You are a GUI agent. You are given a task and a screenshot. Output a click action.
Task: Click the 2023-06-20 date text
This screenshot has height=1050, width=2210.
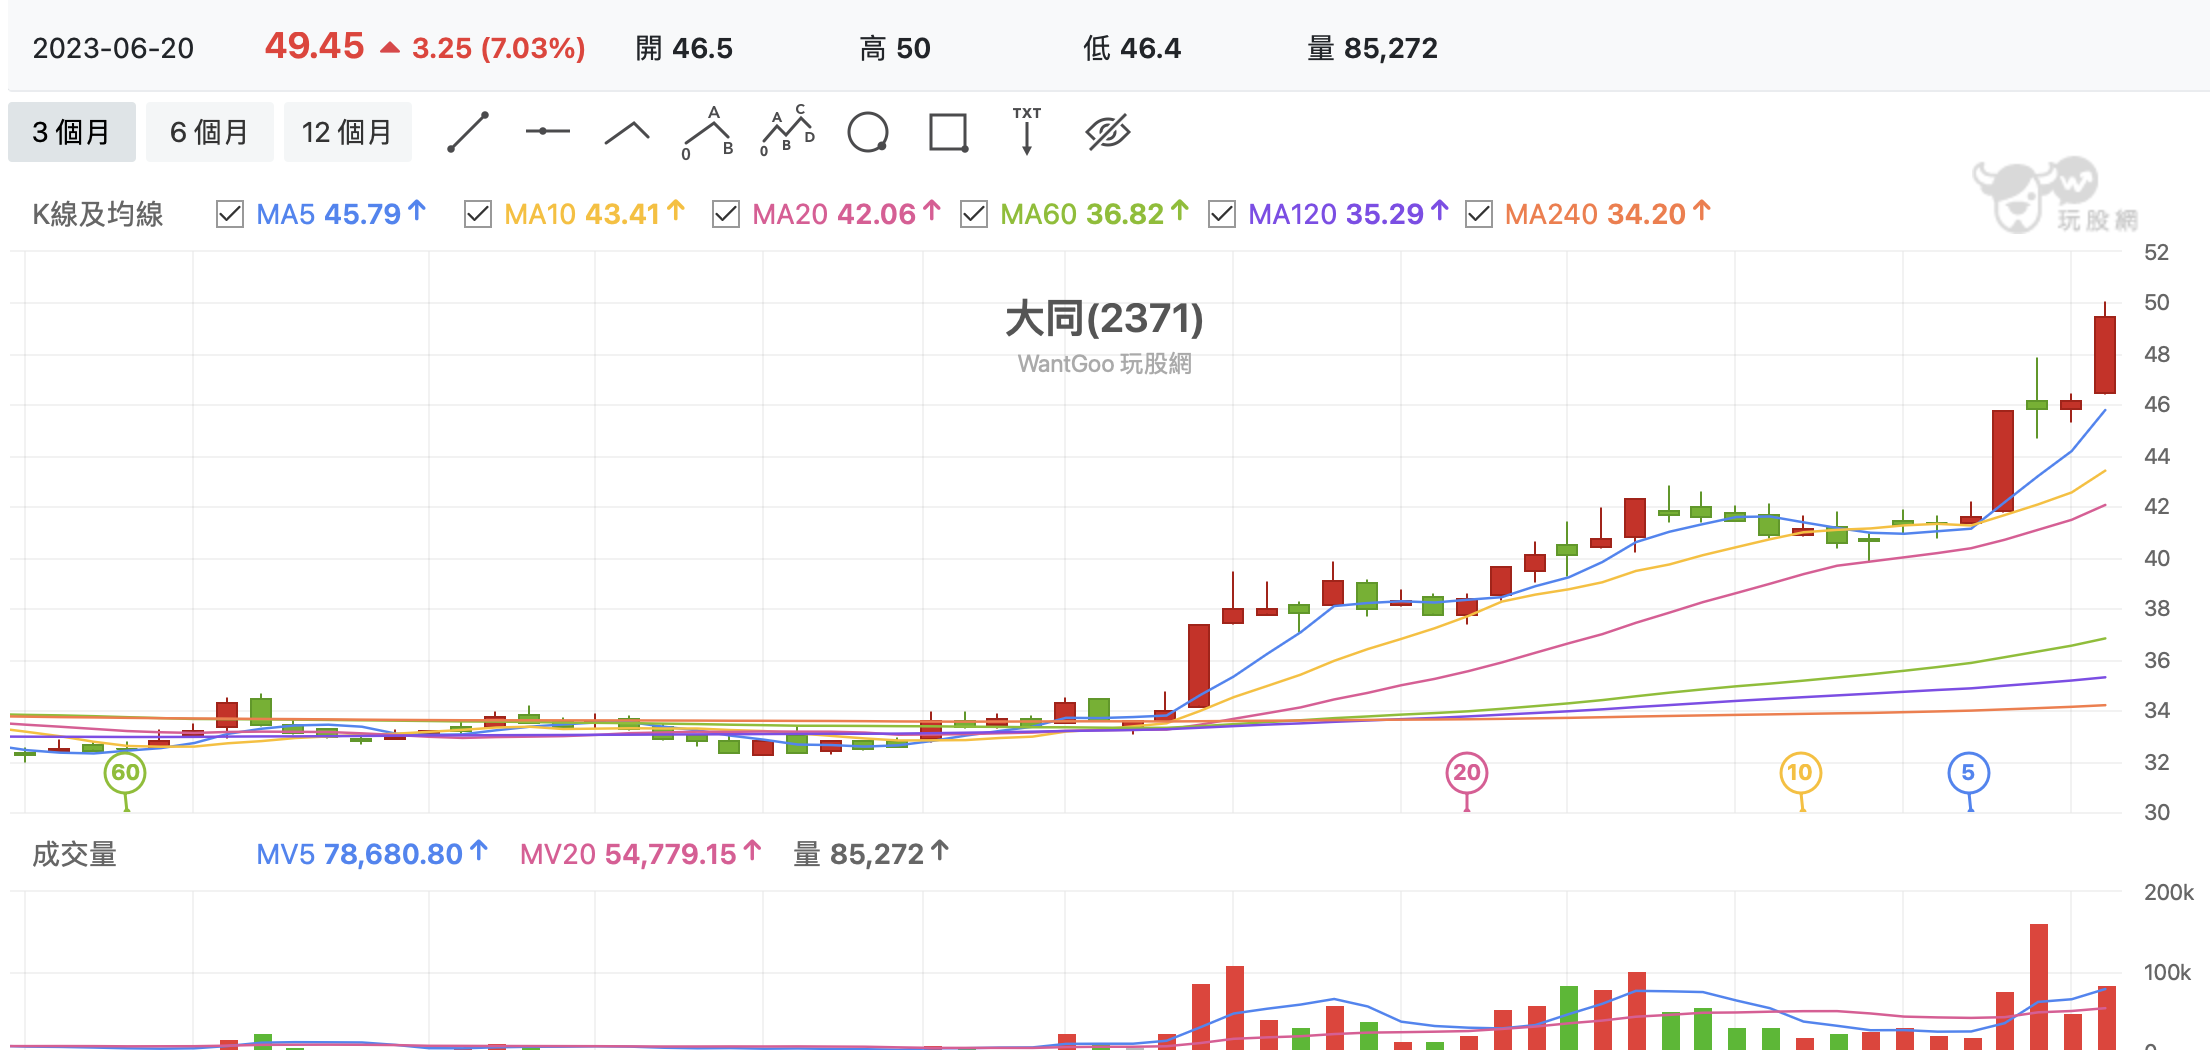tap(113, 48)
